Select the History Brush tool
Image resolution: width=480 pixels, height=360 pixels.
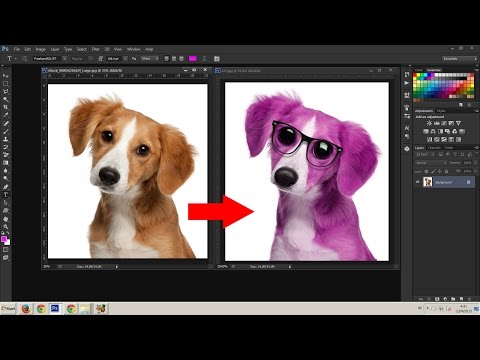(6, 147)
